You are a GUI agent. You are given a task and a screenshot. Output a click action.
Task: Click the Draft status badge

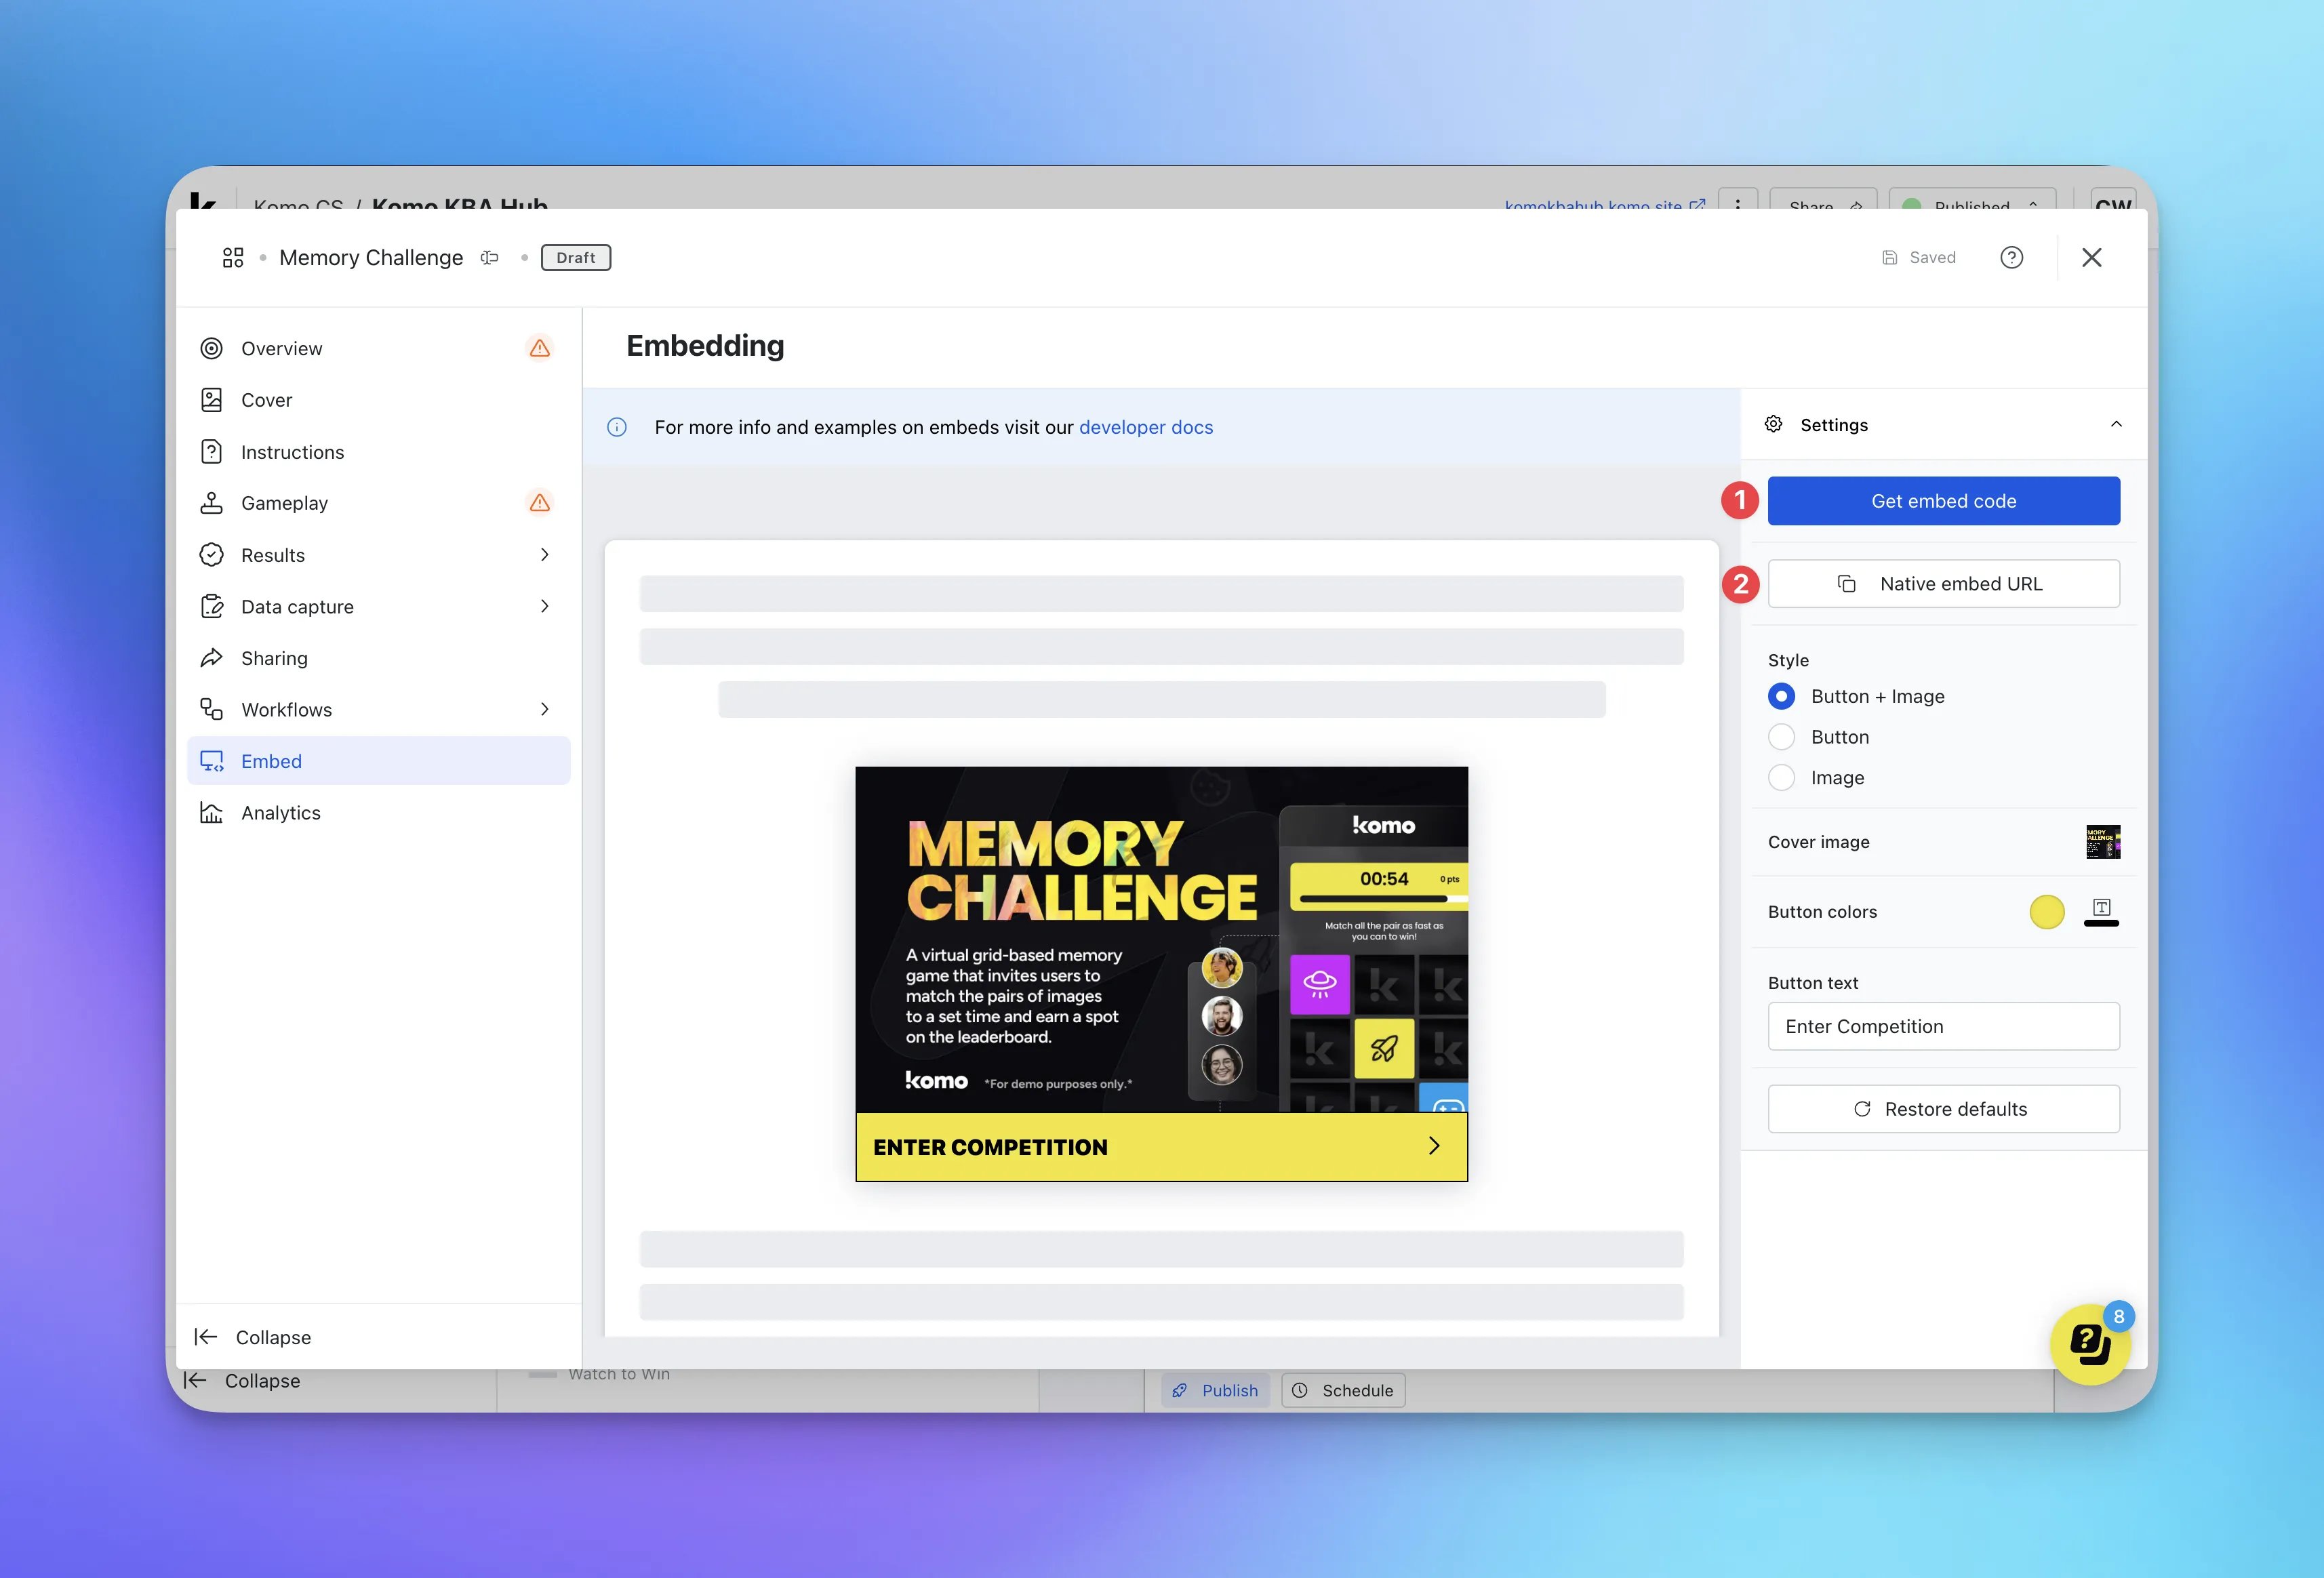(576, 258)
